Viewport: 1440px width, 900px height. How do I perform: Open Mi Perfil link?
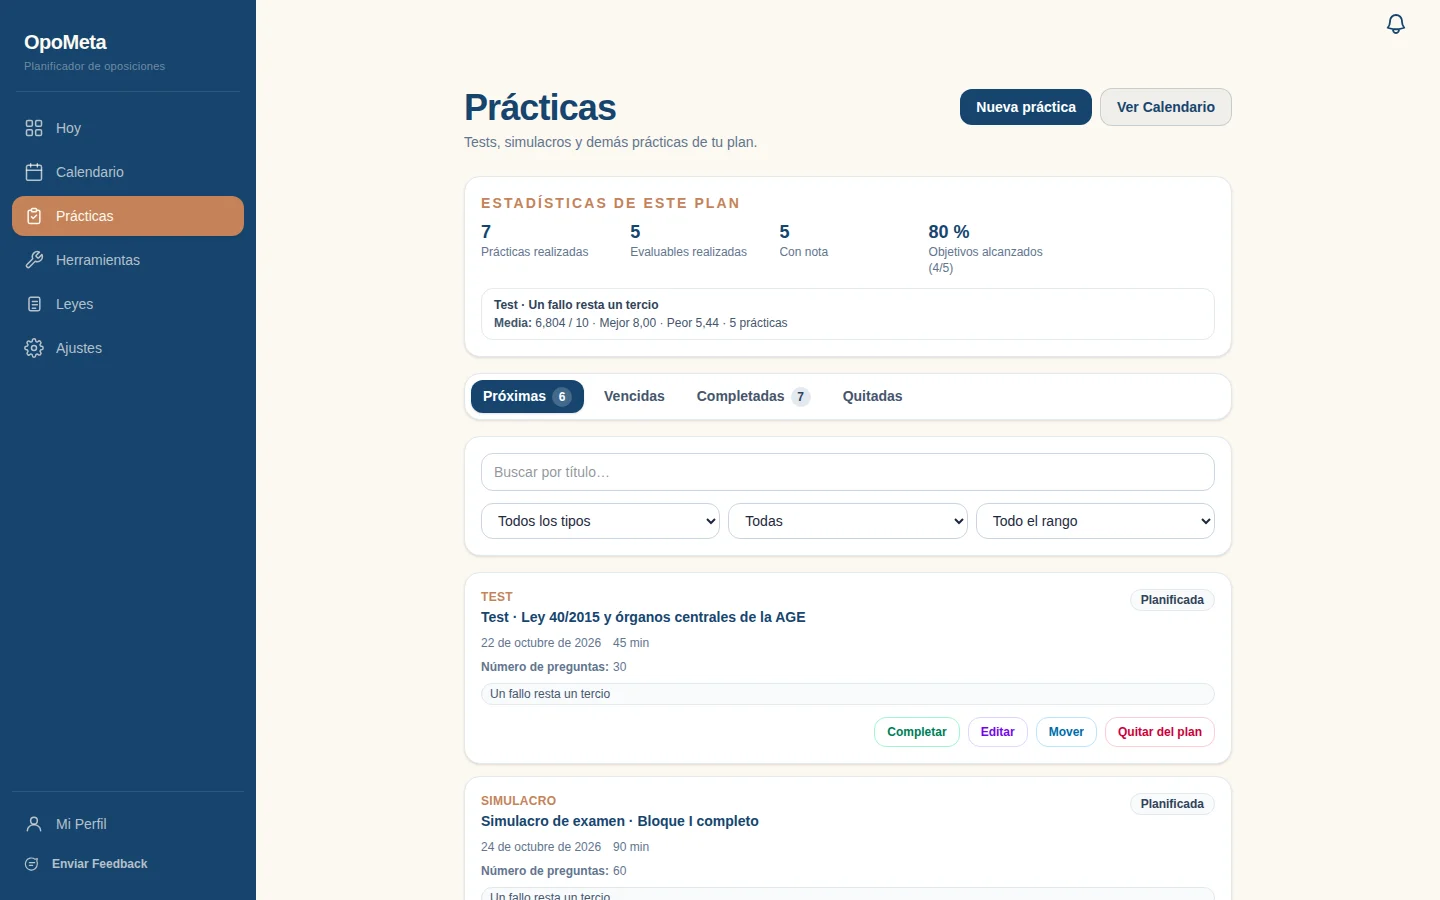point(128,824)
